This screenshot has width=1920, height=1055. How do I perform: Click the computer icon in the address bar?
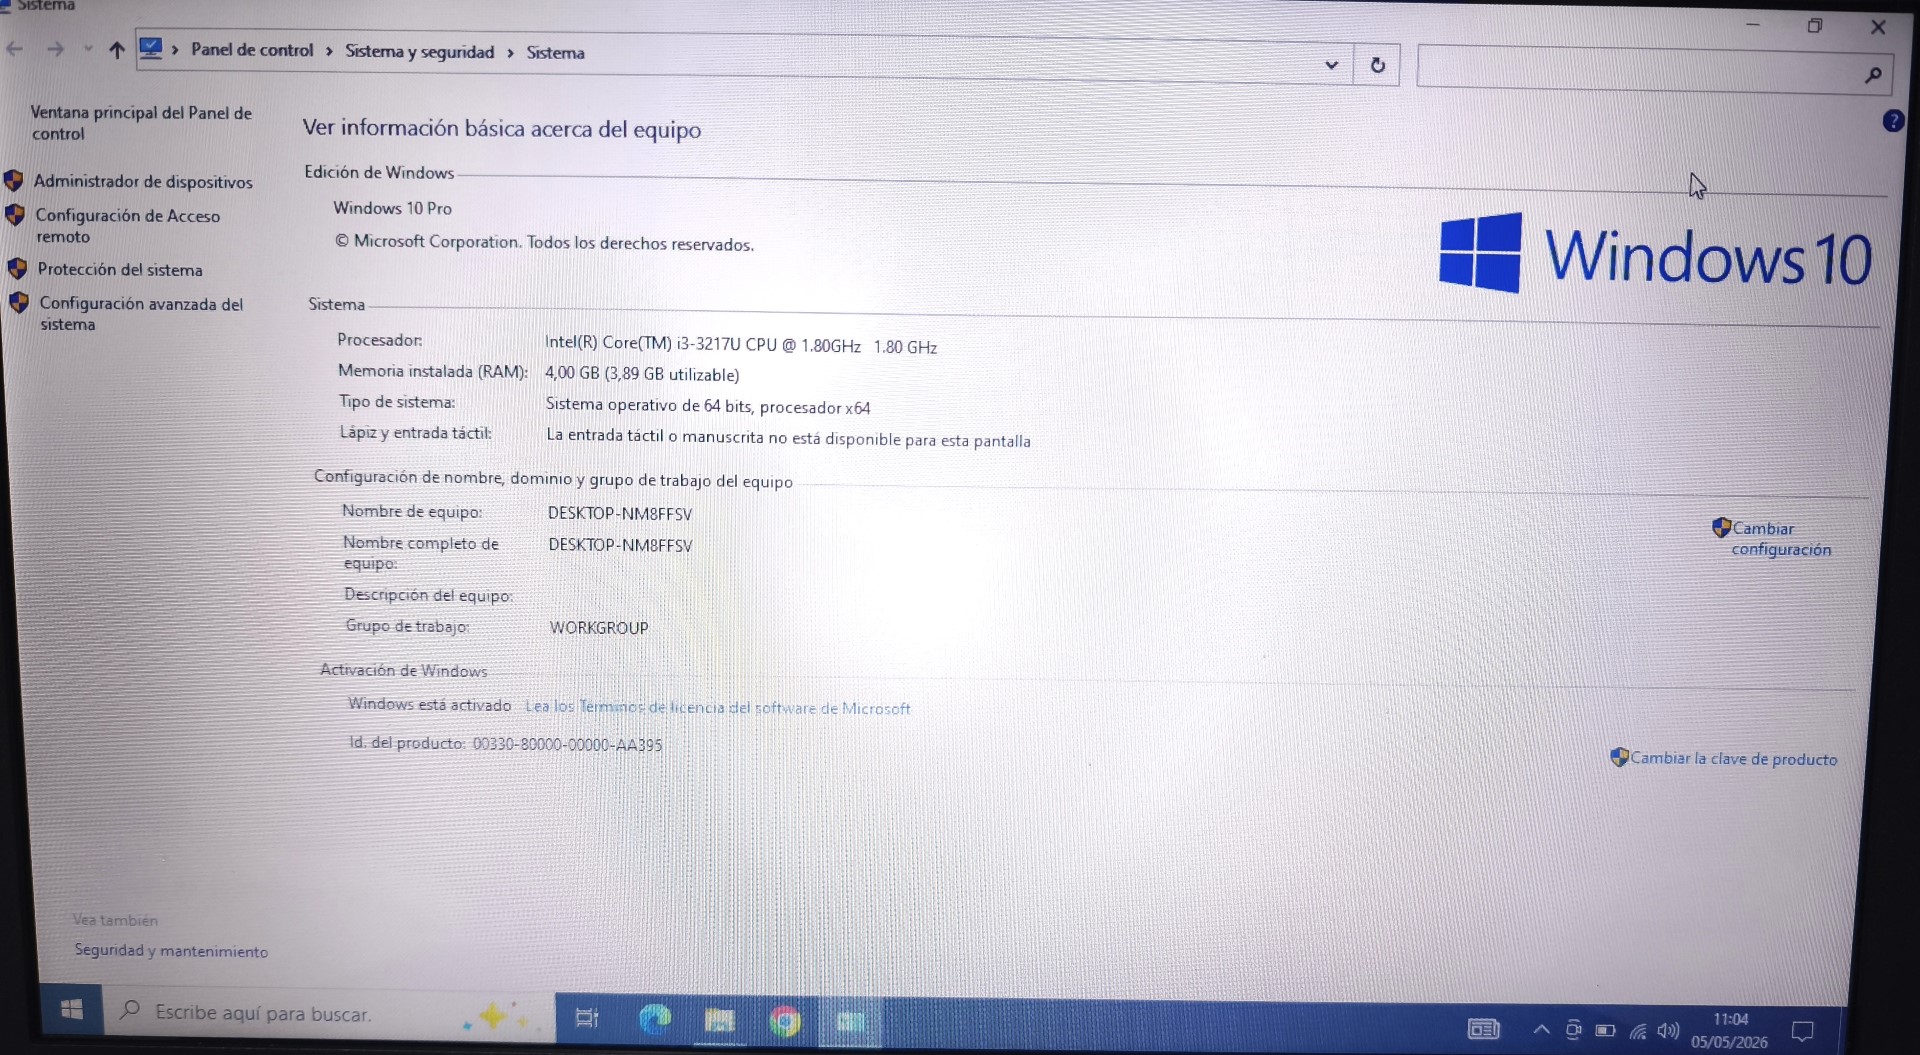click(151, 48)
